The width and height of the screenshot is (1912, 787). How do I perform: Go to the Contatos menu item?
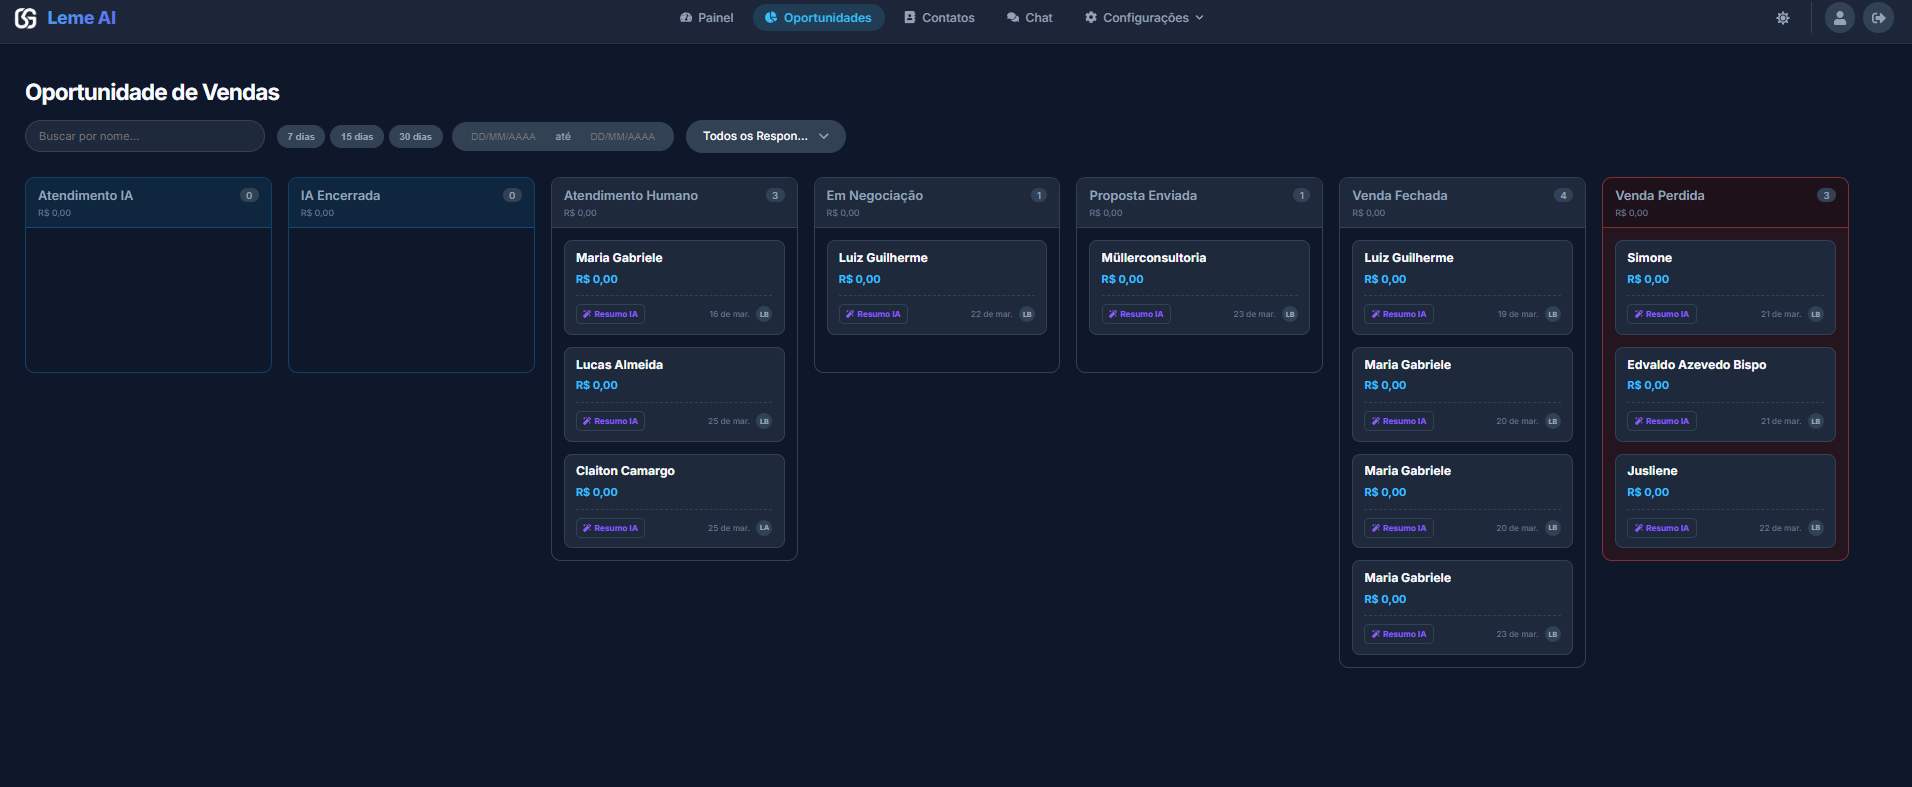[939, 18]
